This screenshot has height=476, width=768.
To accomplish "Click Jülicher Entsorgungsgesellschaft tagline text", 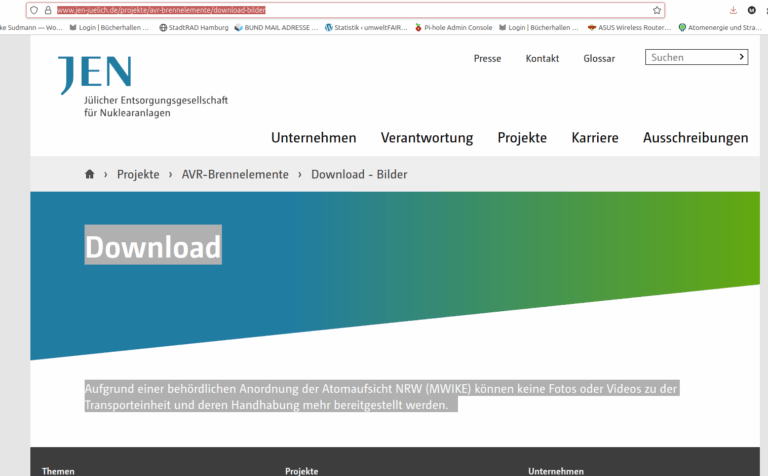I will [x=156, y=106].
